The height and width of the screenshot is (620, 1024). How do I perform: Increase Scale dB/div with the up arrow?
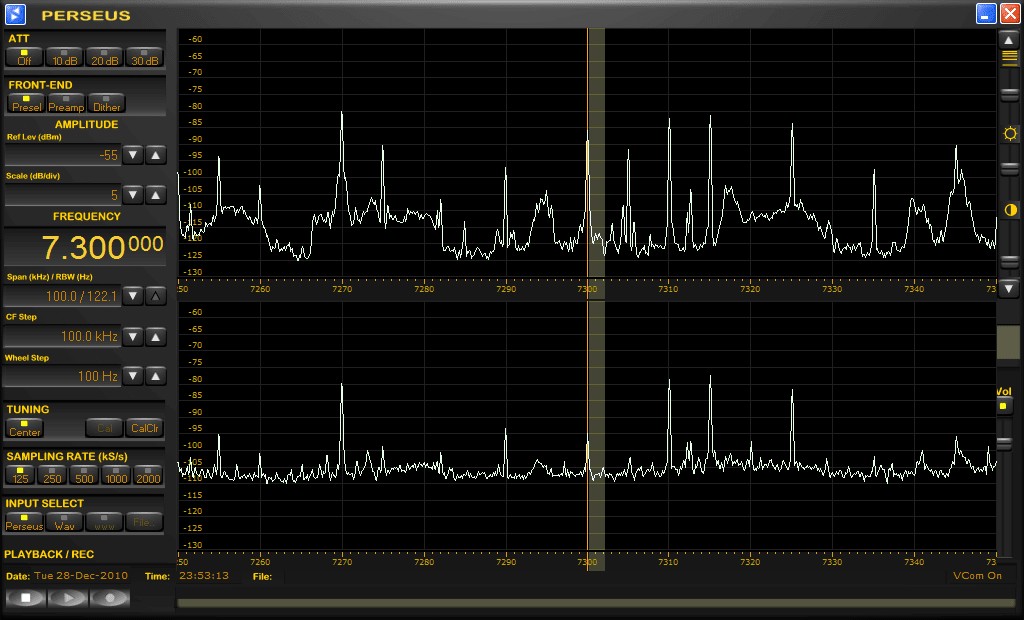click(156, 195)
